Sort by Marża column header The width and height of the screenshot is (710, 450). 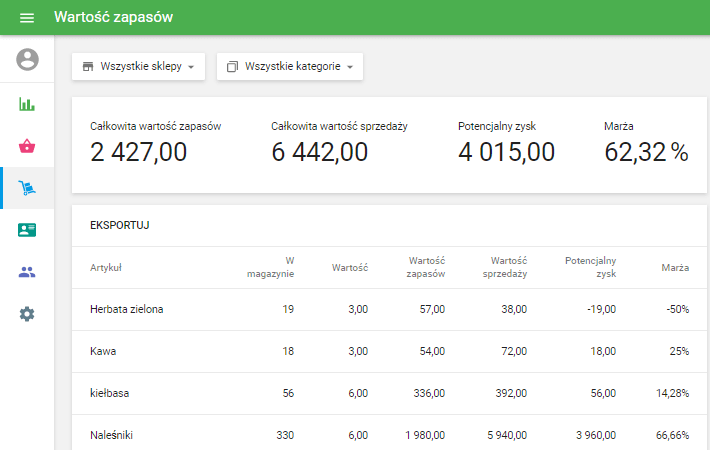point(674,268)
